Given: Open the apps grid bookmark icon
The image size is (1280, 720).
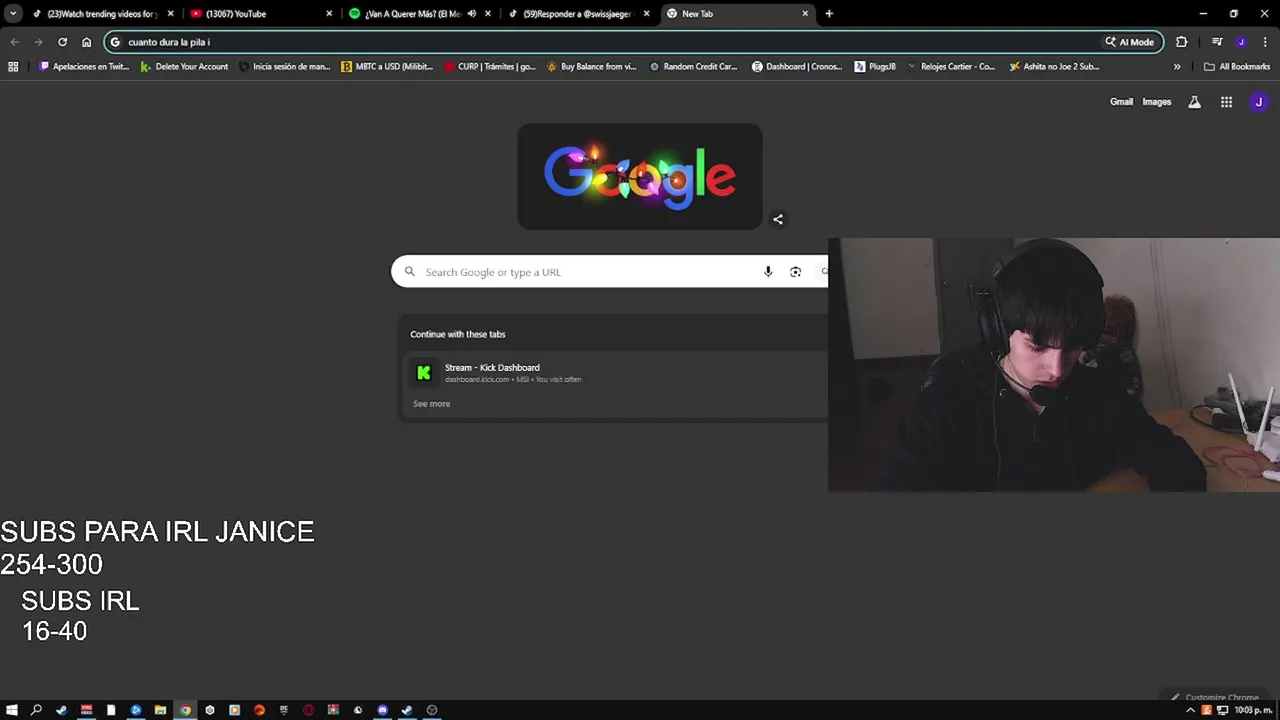Looking at the screenshot, I should click(x=13, y=67).
